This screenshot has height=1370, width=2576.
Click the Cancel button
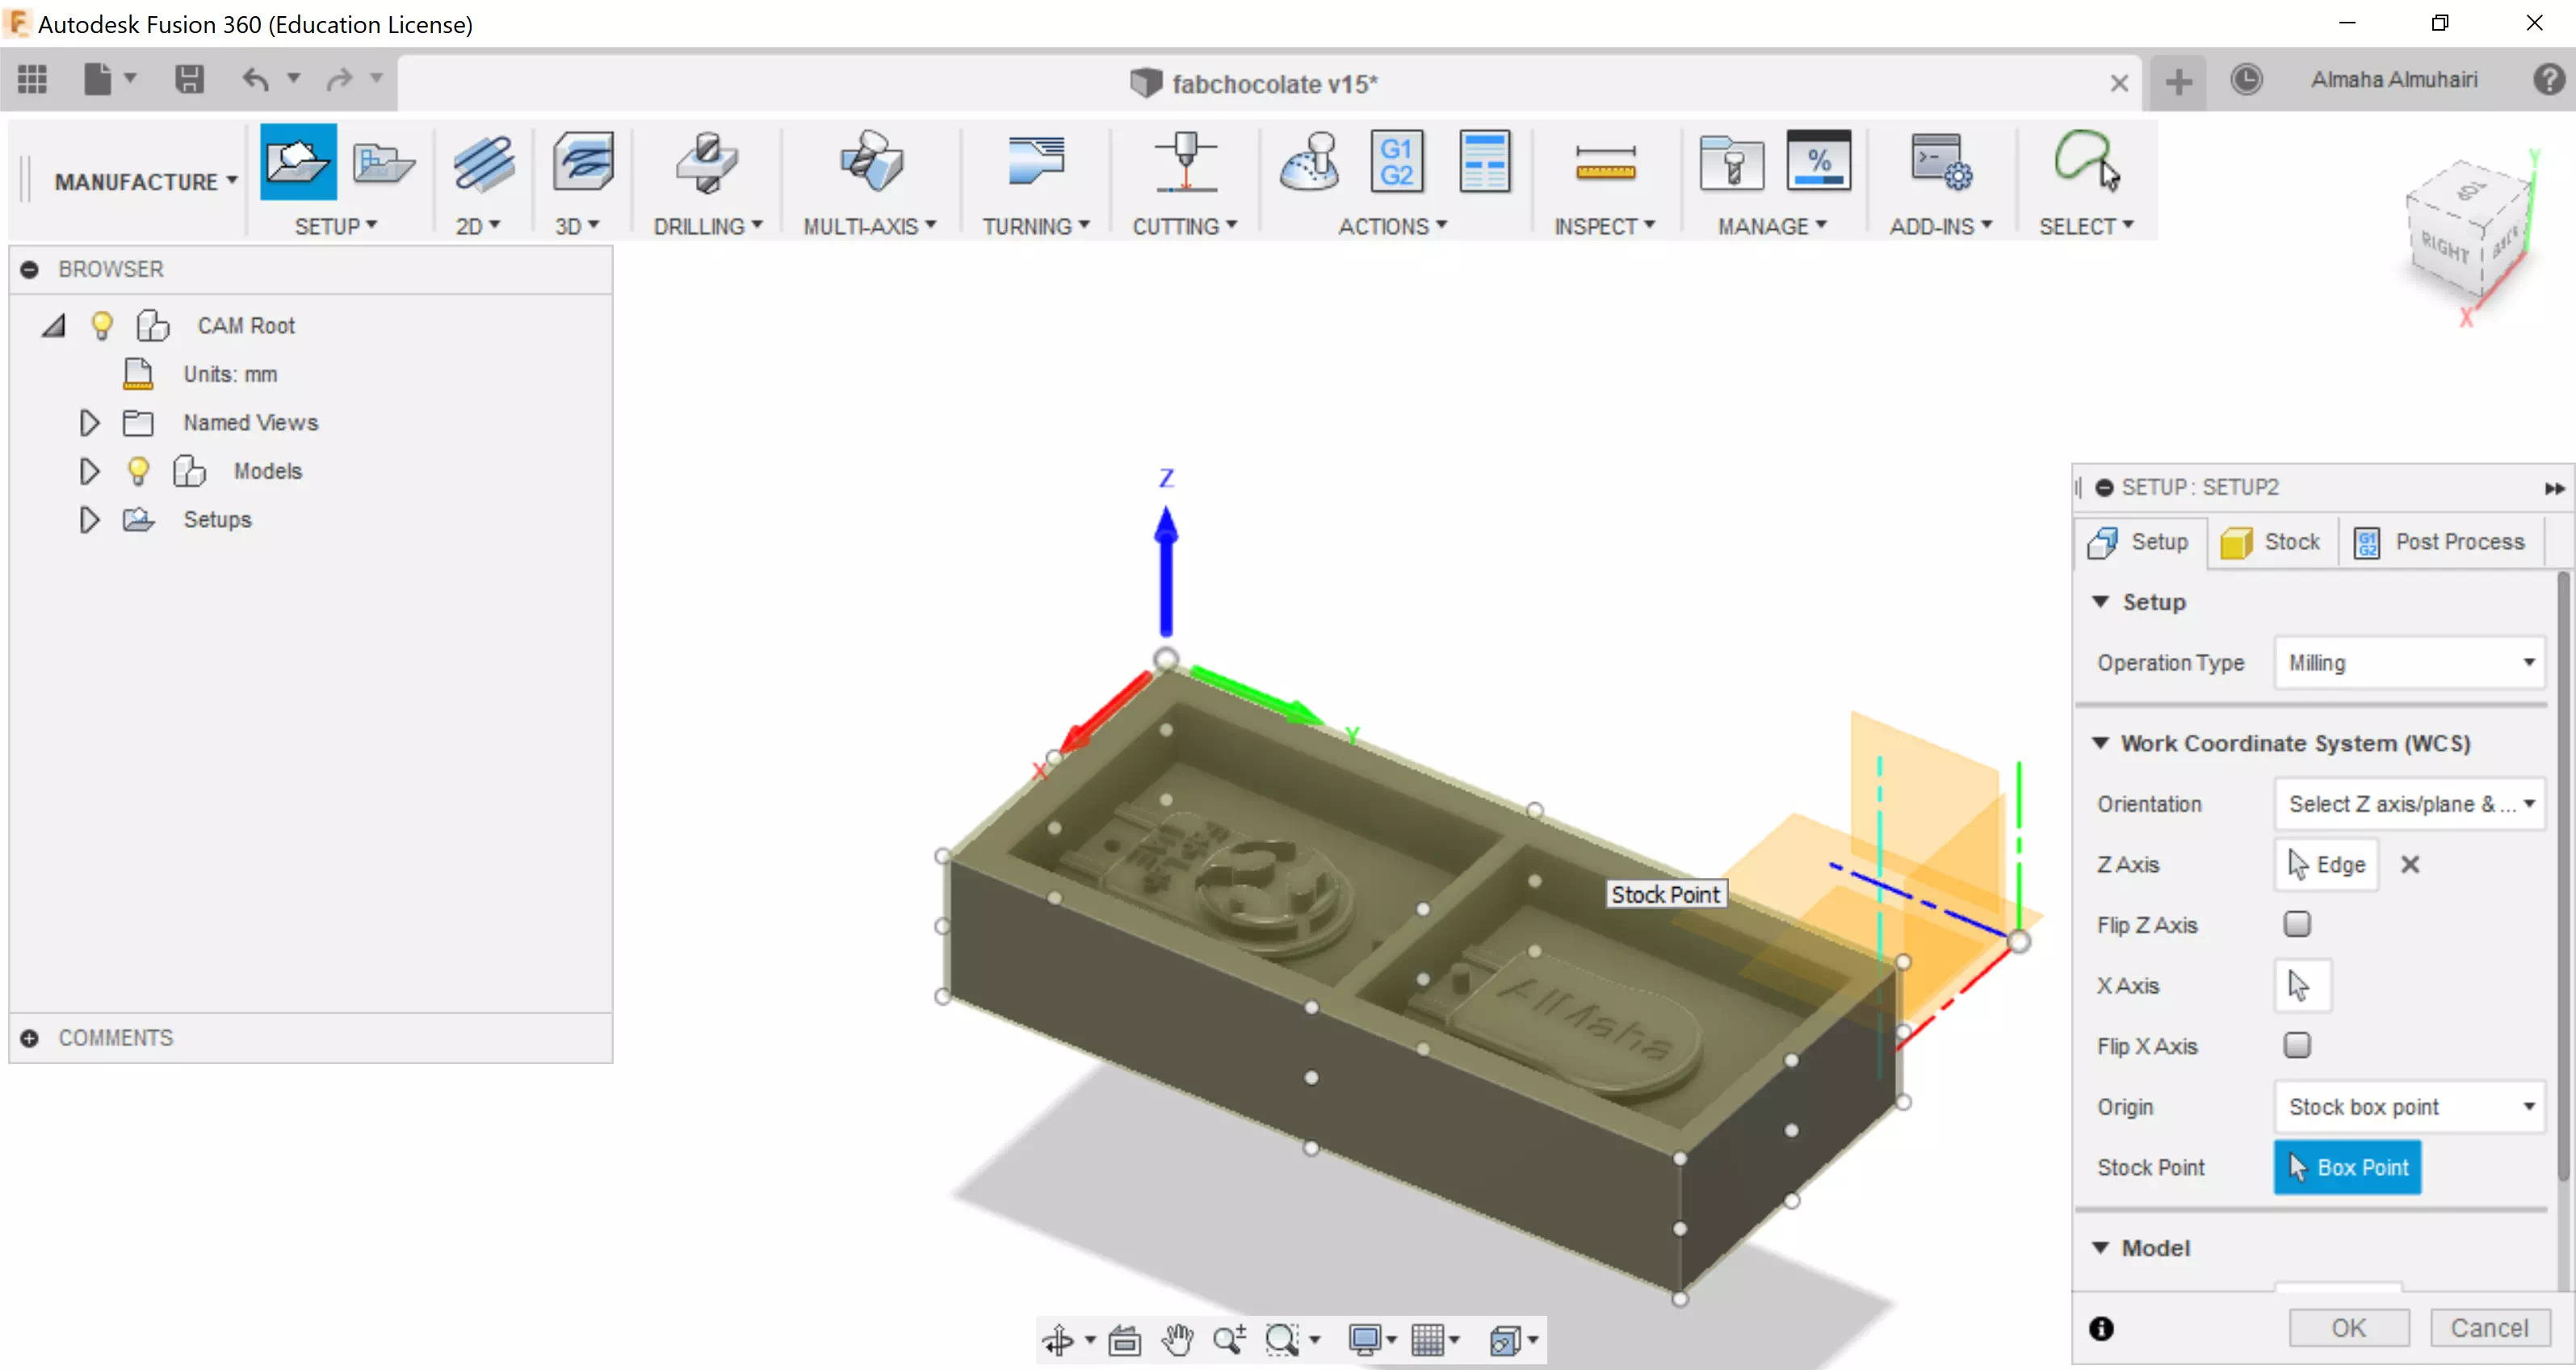click(x=2488, y=1327)
